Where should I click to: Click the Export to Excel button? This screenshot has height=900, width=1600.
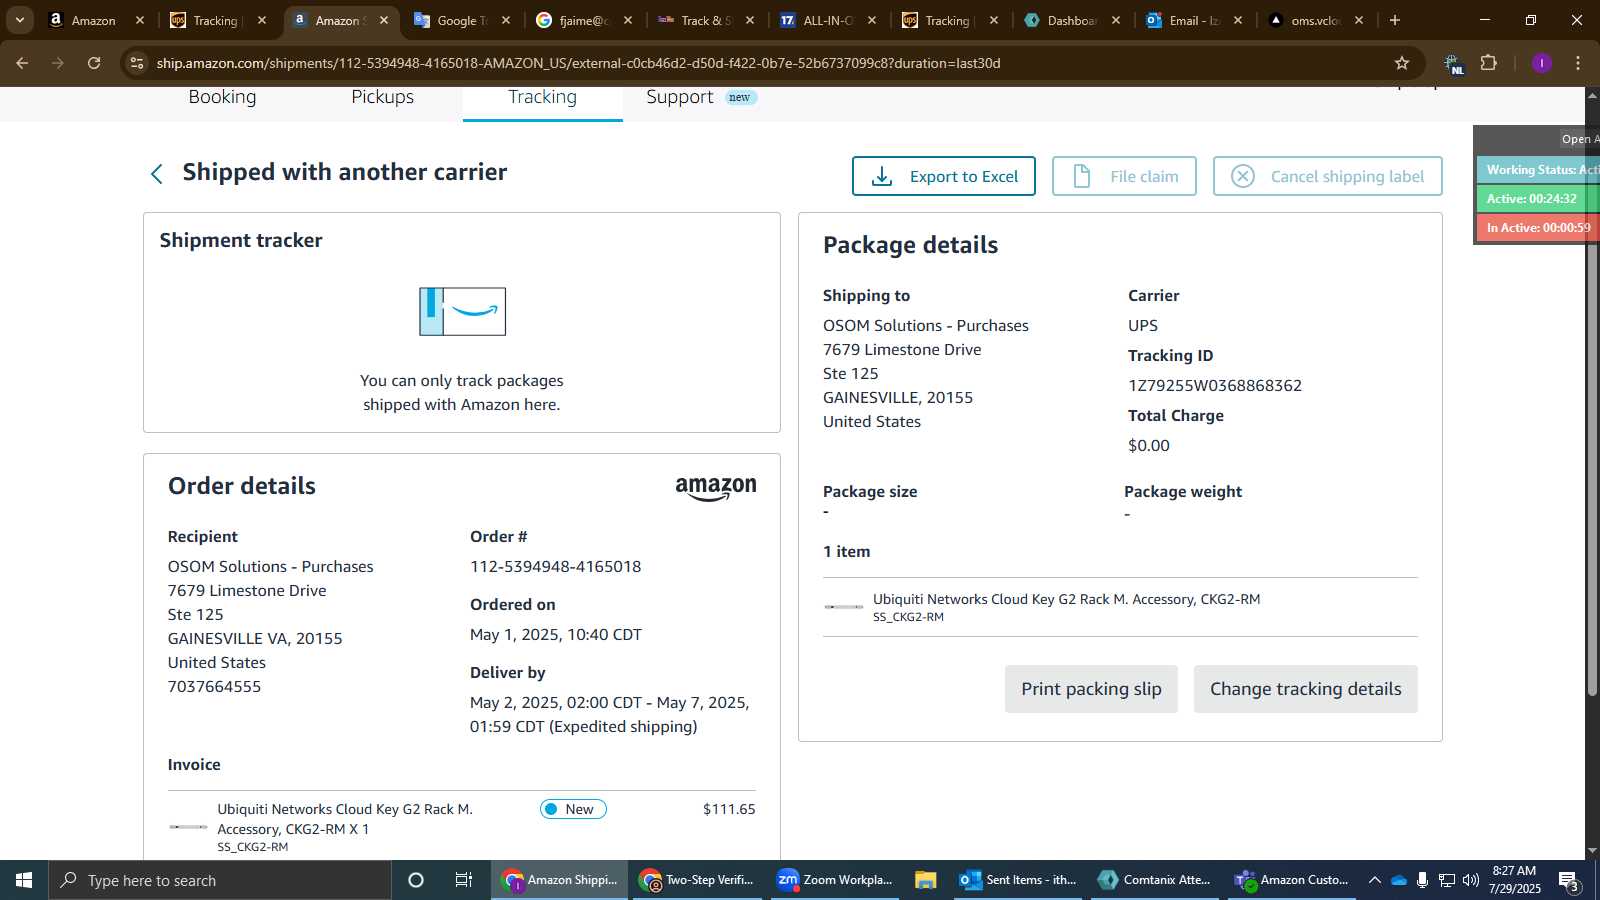(943, 176)
